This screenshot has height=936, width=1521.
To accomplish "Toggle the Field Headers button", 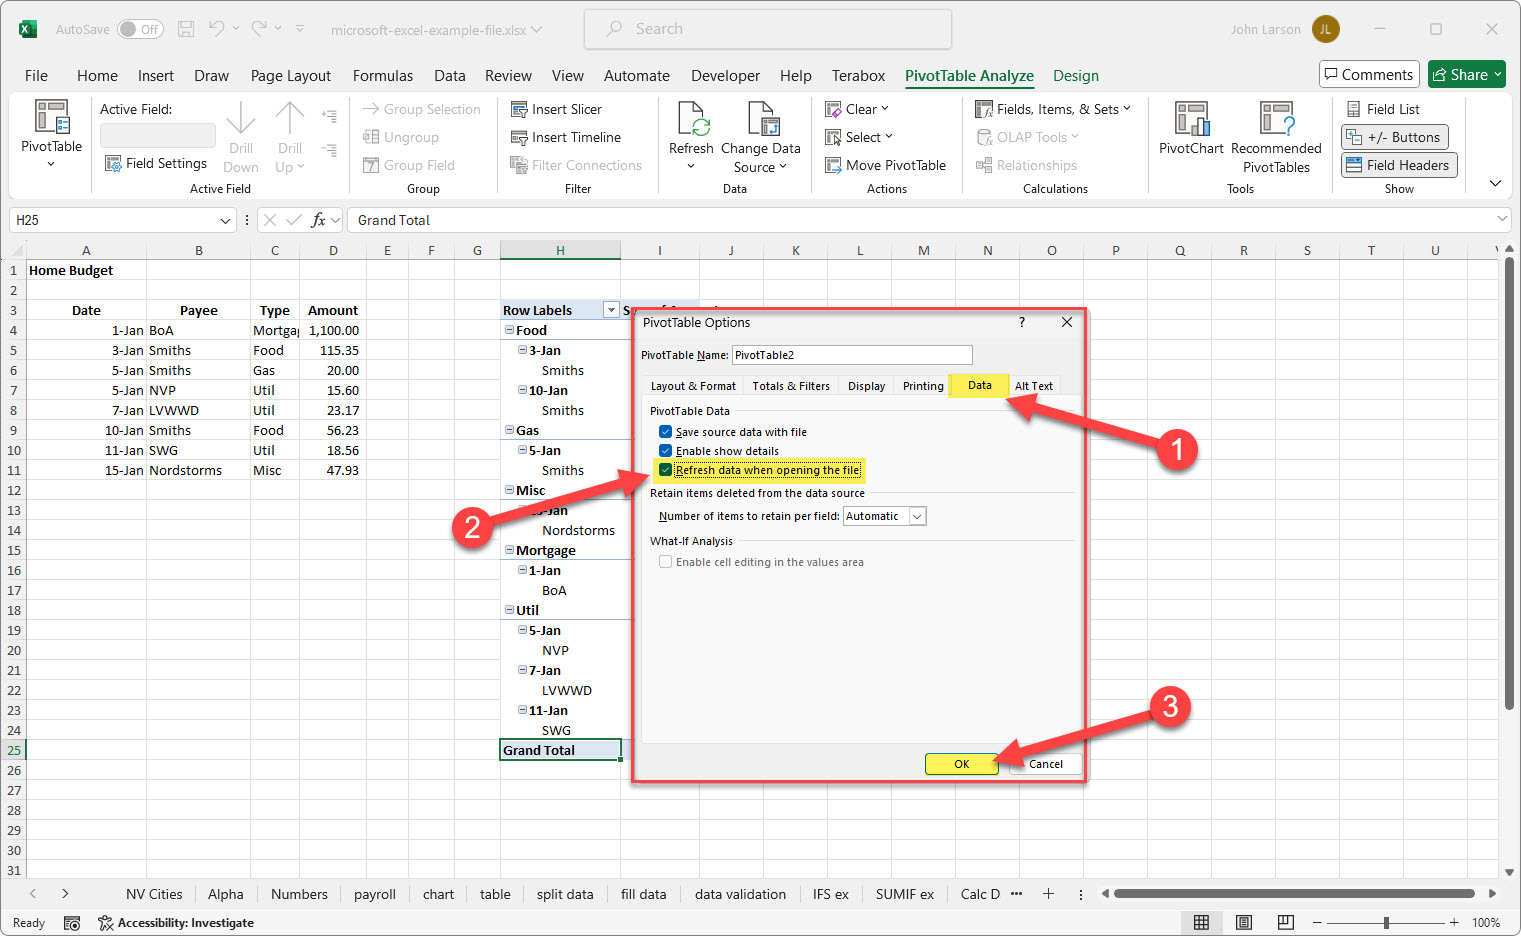I will pyautogui.click(x=1398, y=164).
